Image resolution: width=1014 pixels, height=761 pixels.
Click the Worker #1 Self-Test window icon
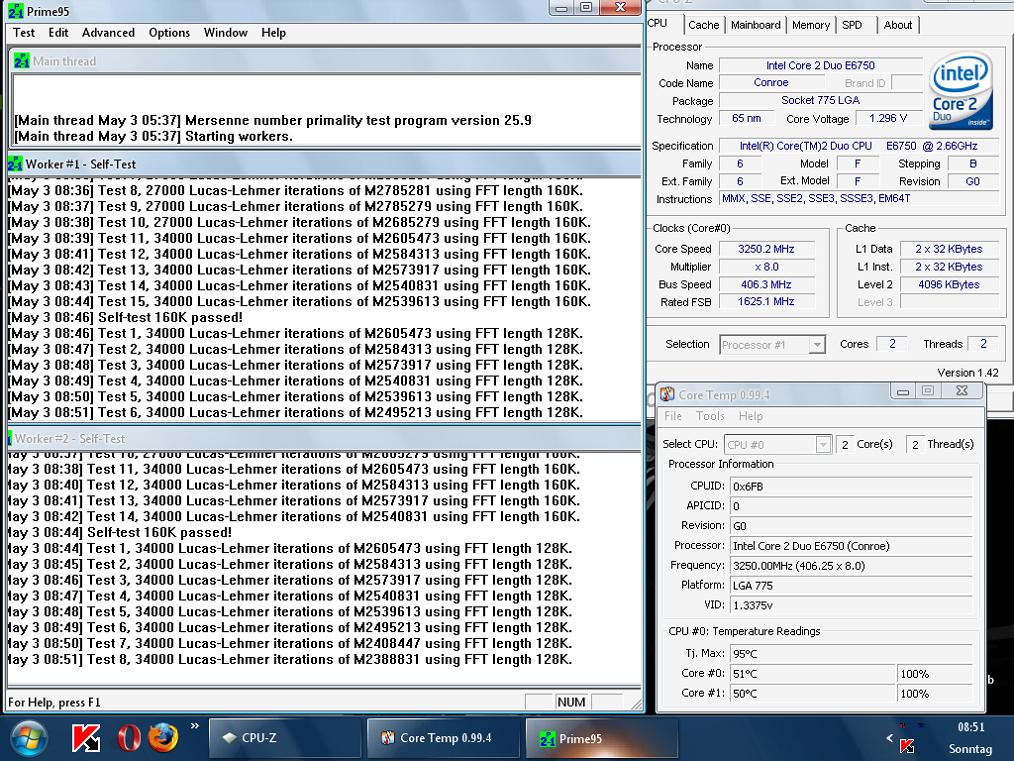pos(15,164)
